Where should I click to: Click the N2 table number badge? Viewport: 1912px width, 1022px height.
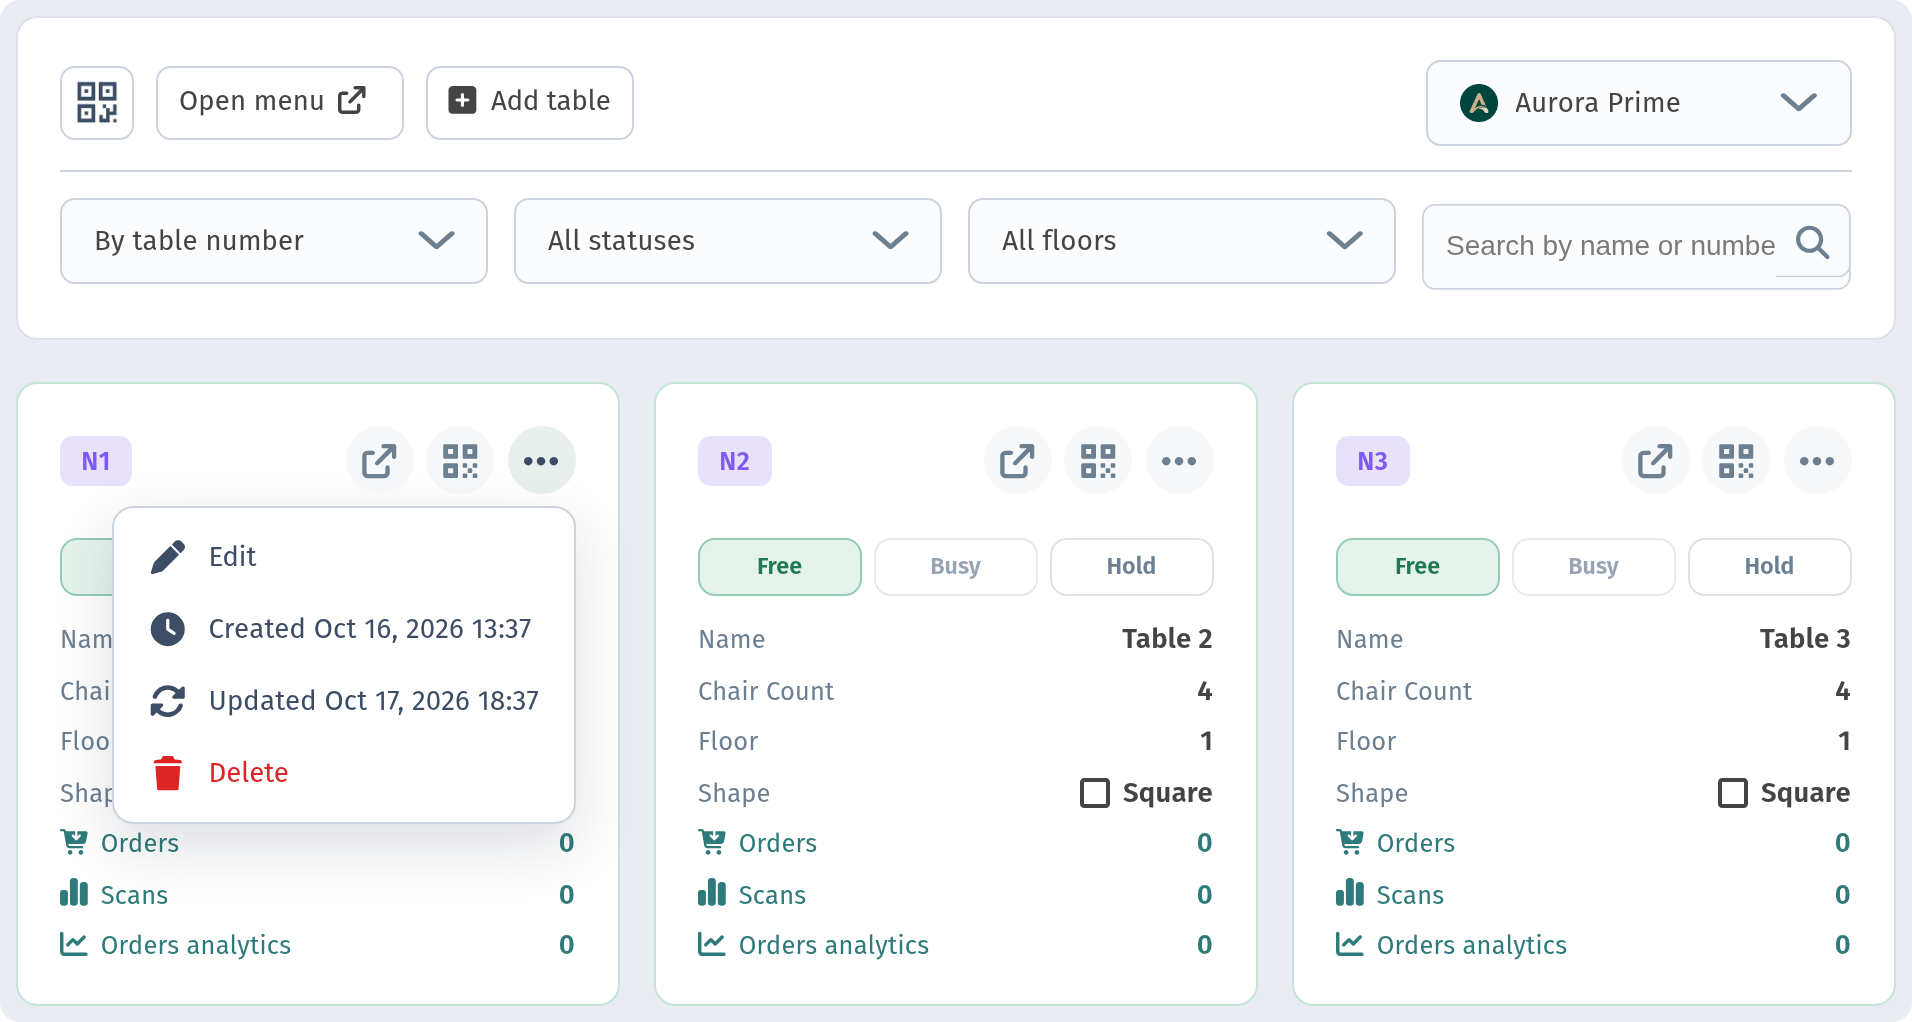[x=735, y=461]
